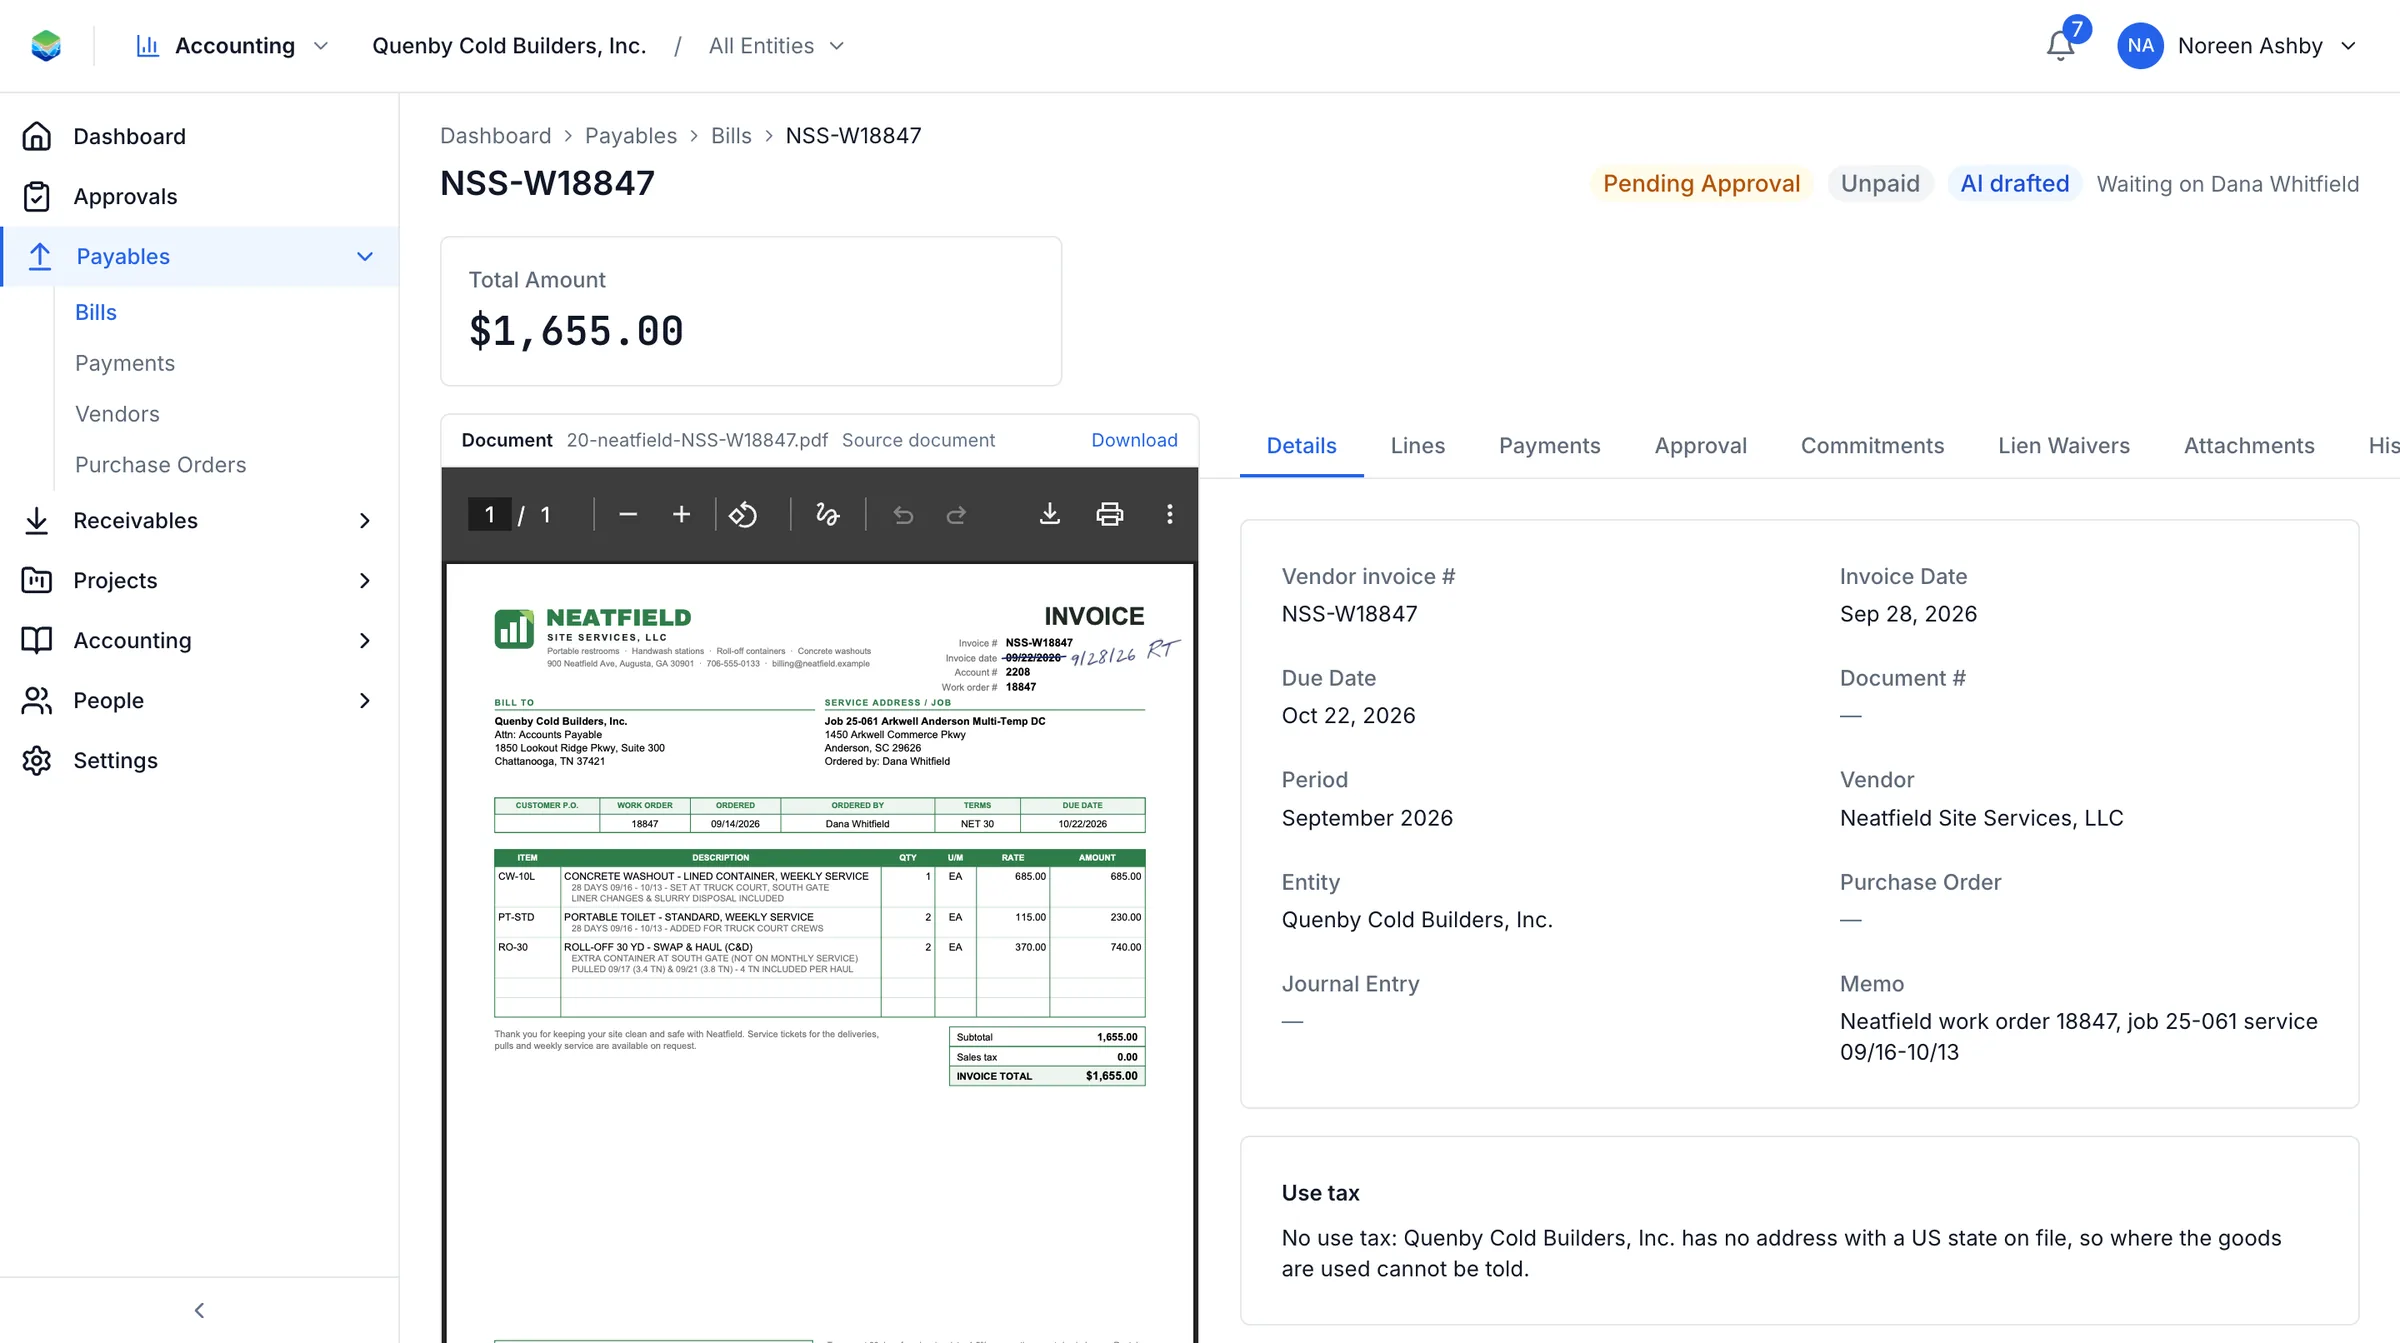Select the PDF draw annotation tool
Image resolution: width=2400 pixels, height=1343 pixels.
click(827, 514)
